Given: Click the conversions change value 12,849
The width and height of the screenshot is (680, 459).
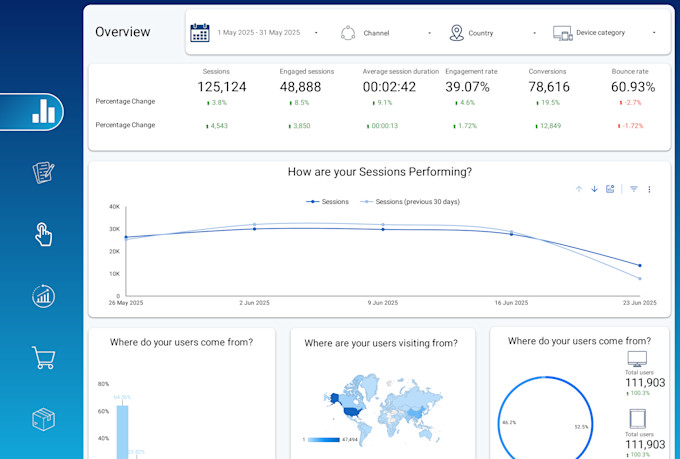Looking at the screenshot, I should (548, 126).
